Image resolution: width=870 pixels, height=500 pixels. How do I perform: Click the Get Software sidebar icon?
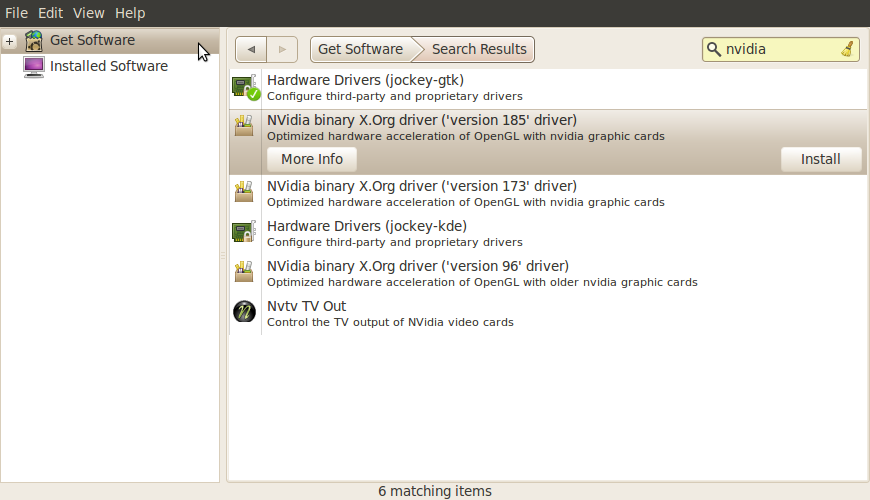click(x=34, y=41)
